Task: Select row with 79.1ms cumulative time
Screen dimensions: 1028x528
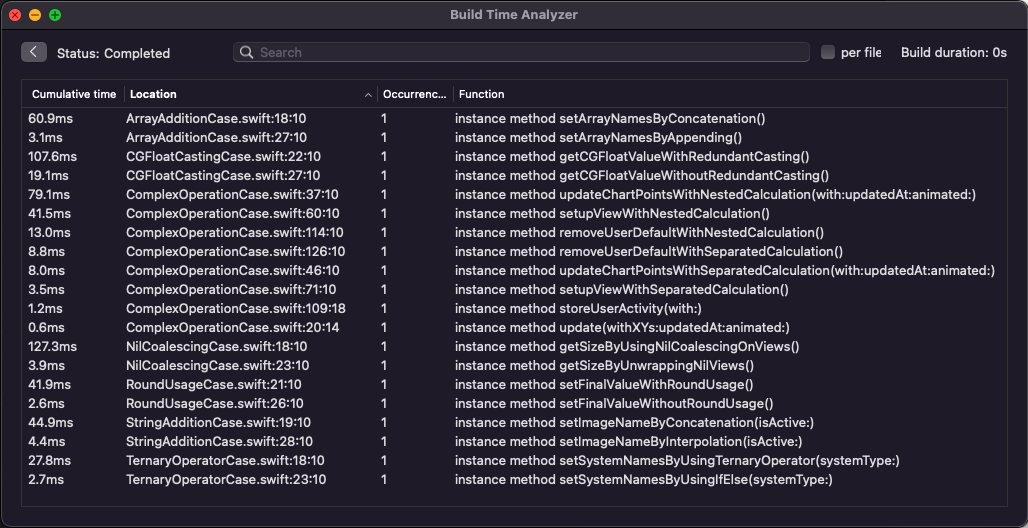Action: (x=49, y=195)
